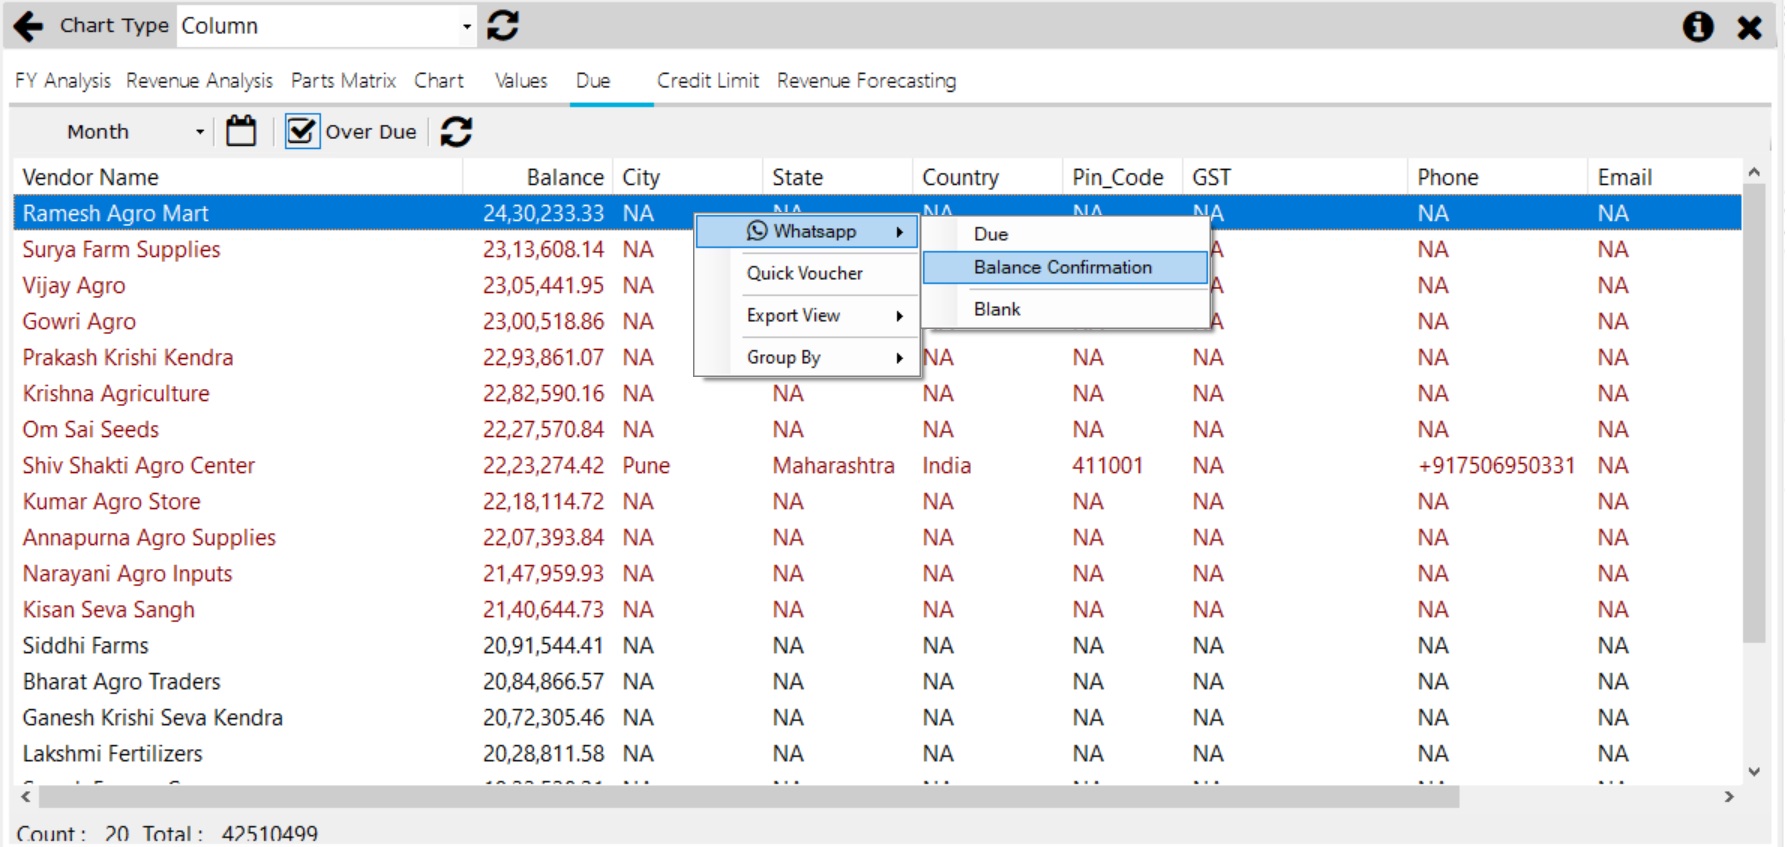
Task: Select Balance Confirmation menu option
Action: click(1065, 267)
